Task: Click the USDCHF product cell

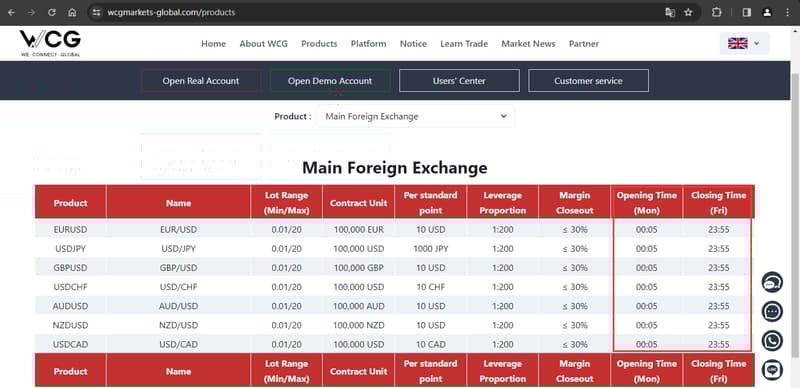Action: [70, 287]
